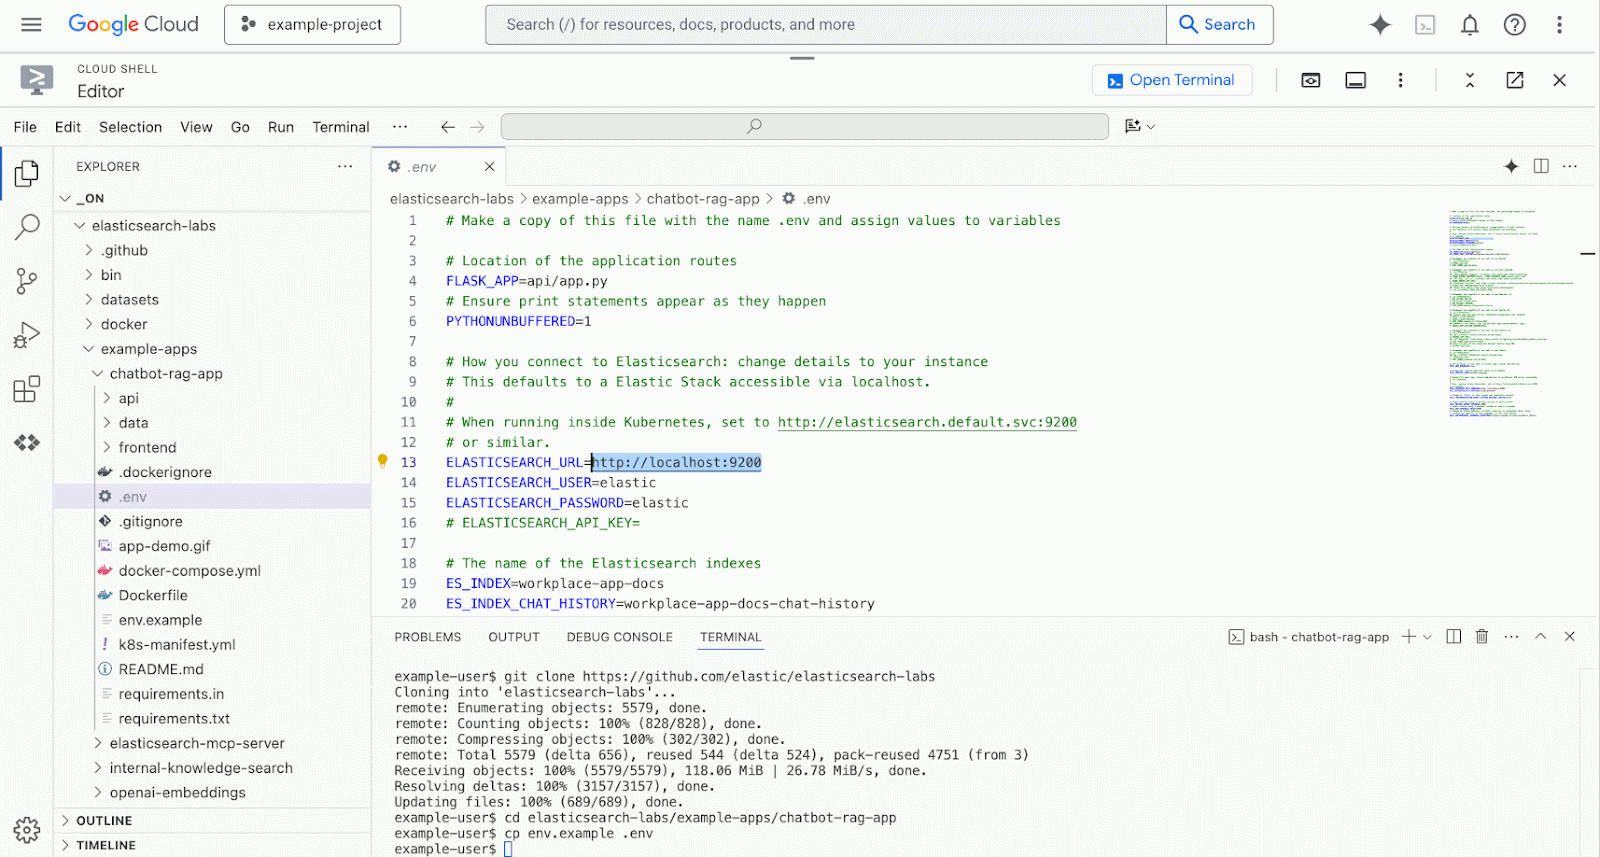The width and height of the screenshot is (1600, 857).
Task: Open Run and Debug view
Action: click(27, 335)
